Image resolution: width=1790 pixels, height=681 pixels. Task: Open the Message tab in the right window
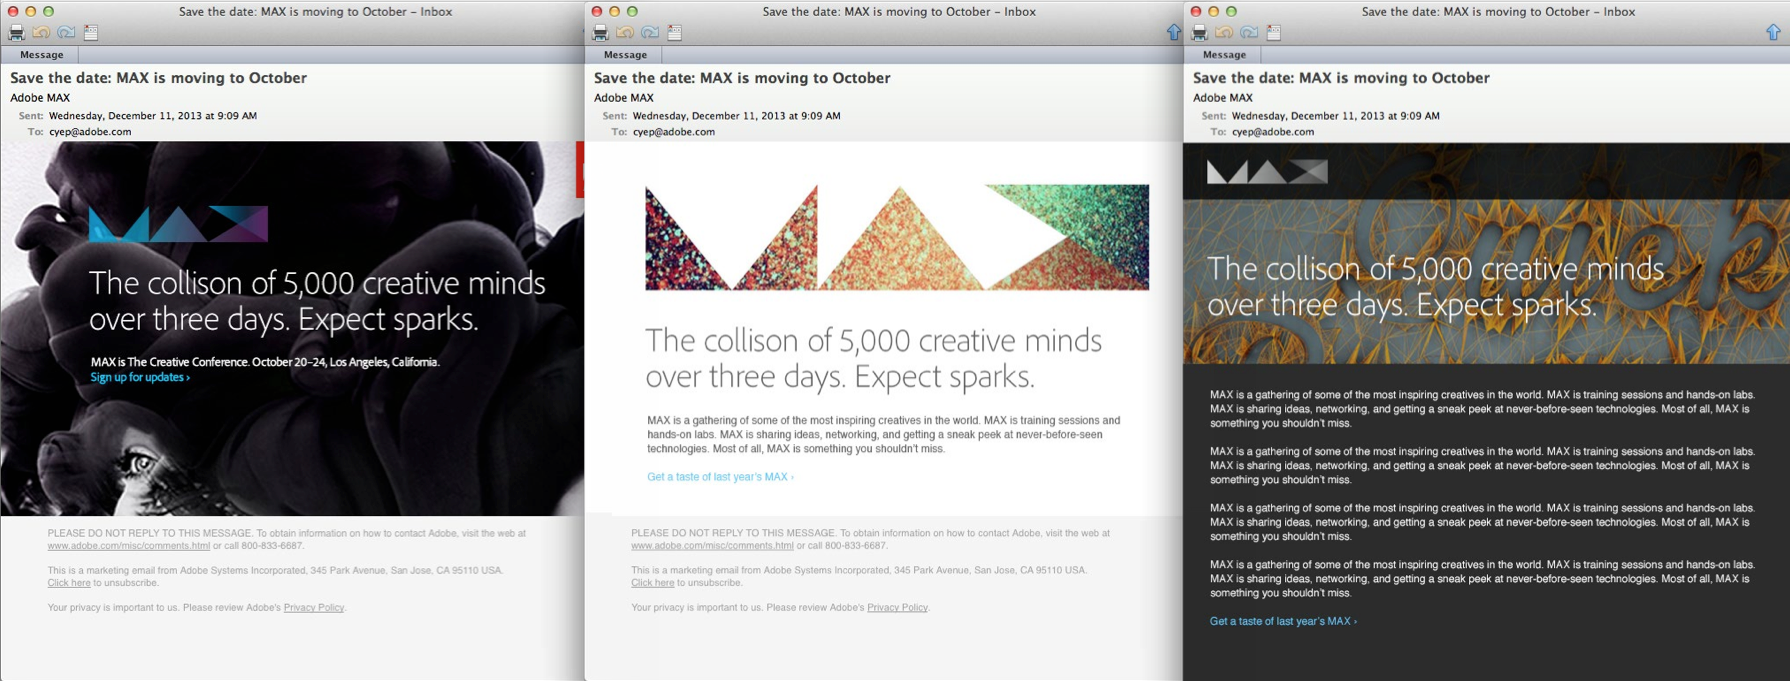pyautogui.click(x=1224, y=55)
